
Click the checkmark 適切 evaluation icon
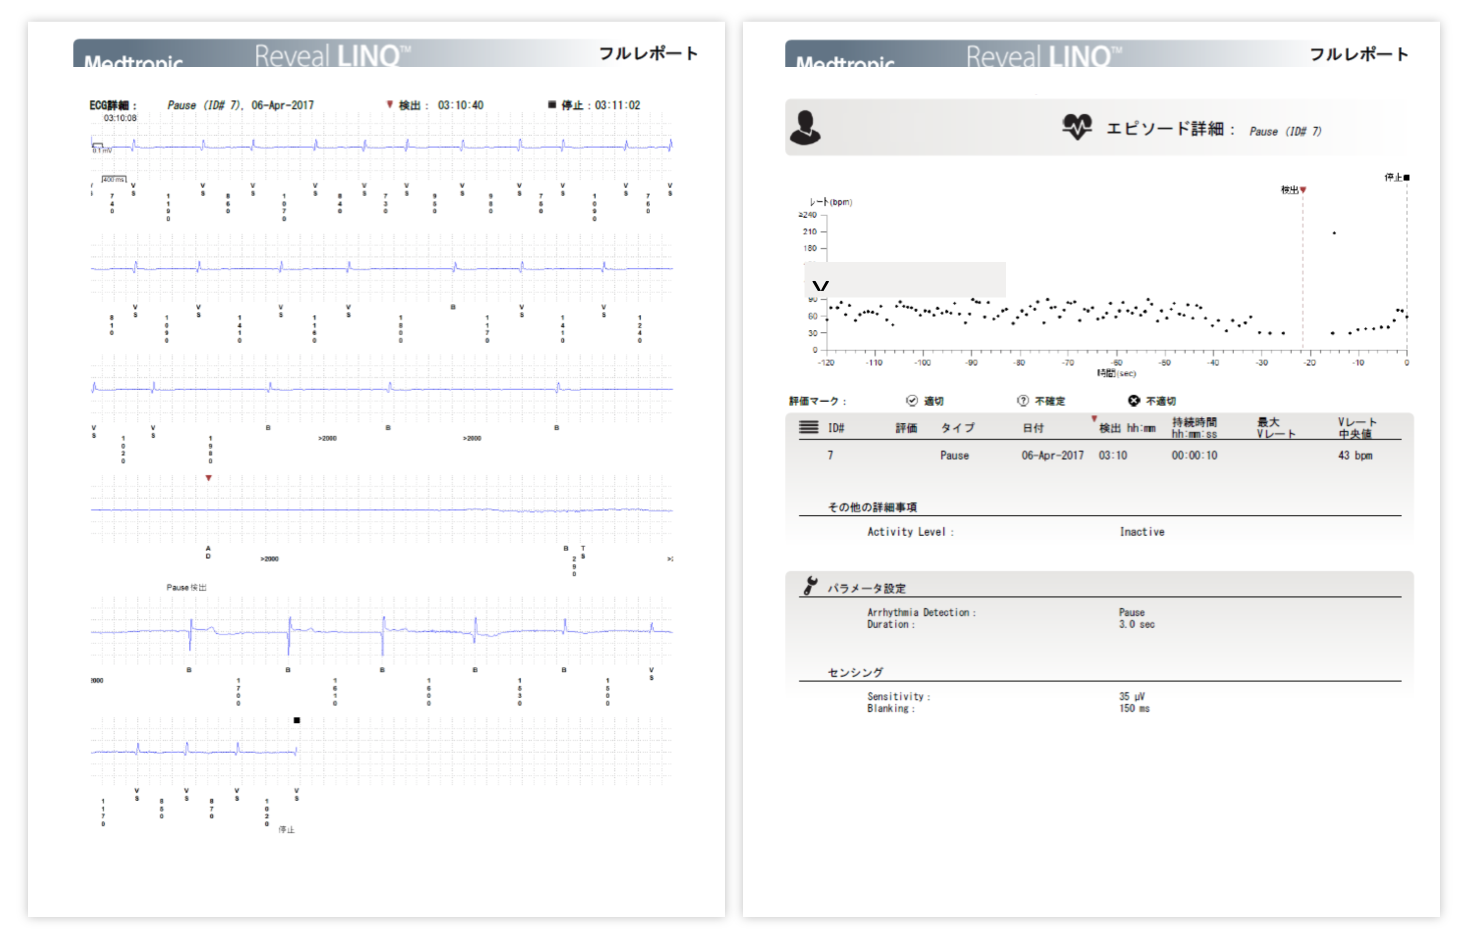pyautogui.click(x=912, y=401)
